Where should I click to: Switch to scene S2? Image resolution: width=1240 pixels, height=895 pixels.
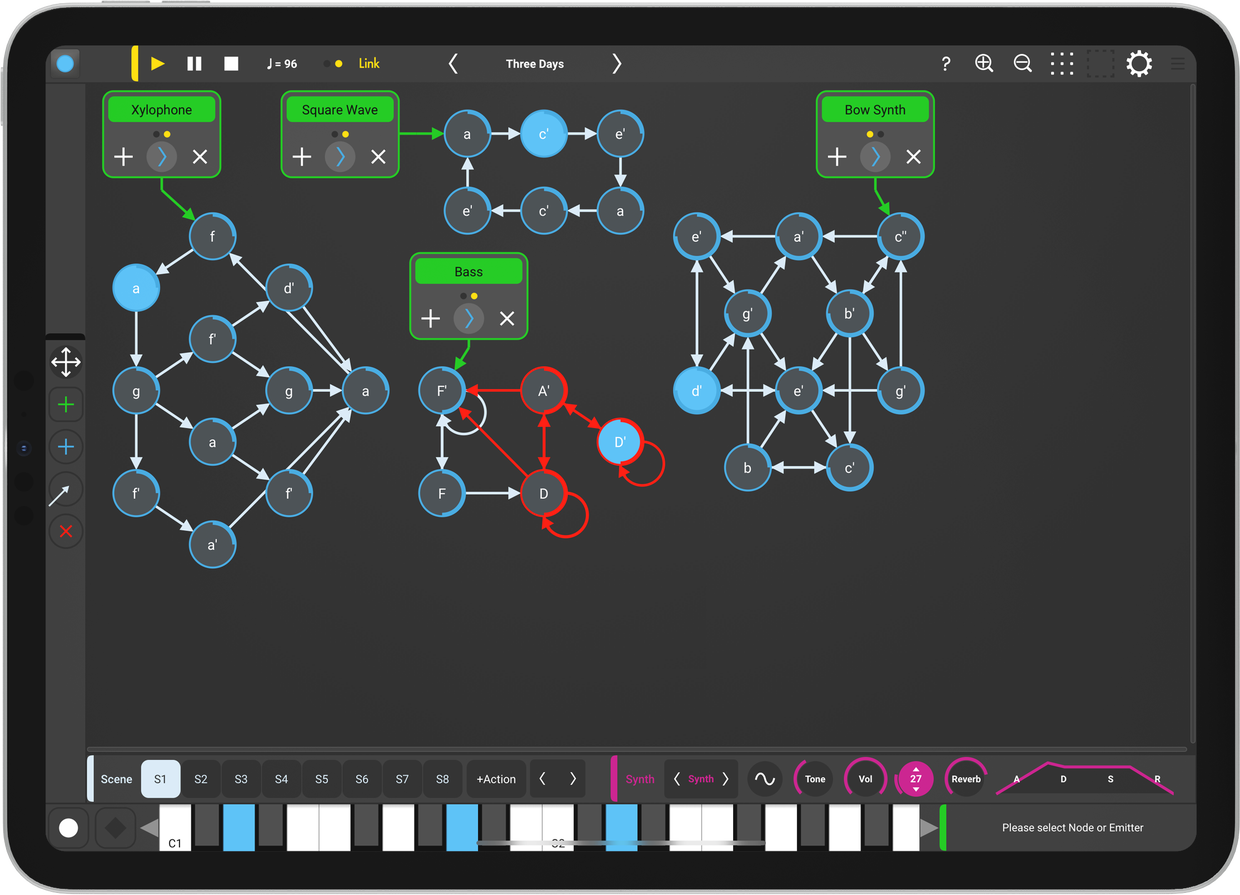[201, 779]
